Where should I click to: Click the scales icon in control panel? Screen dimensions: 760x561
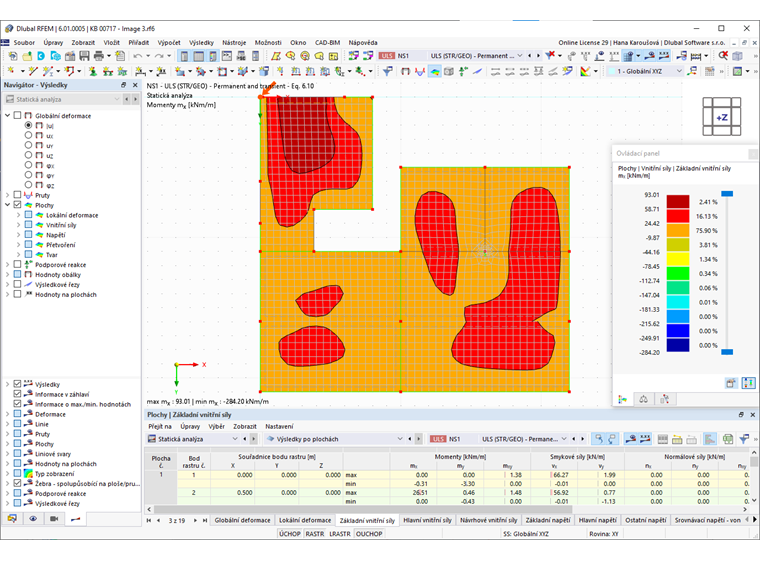pos(644,399)
